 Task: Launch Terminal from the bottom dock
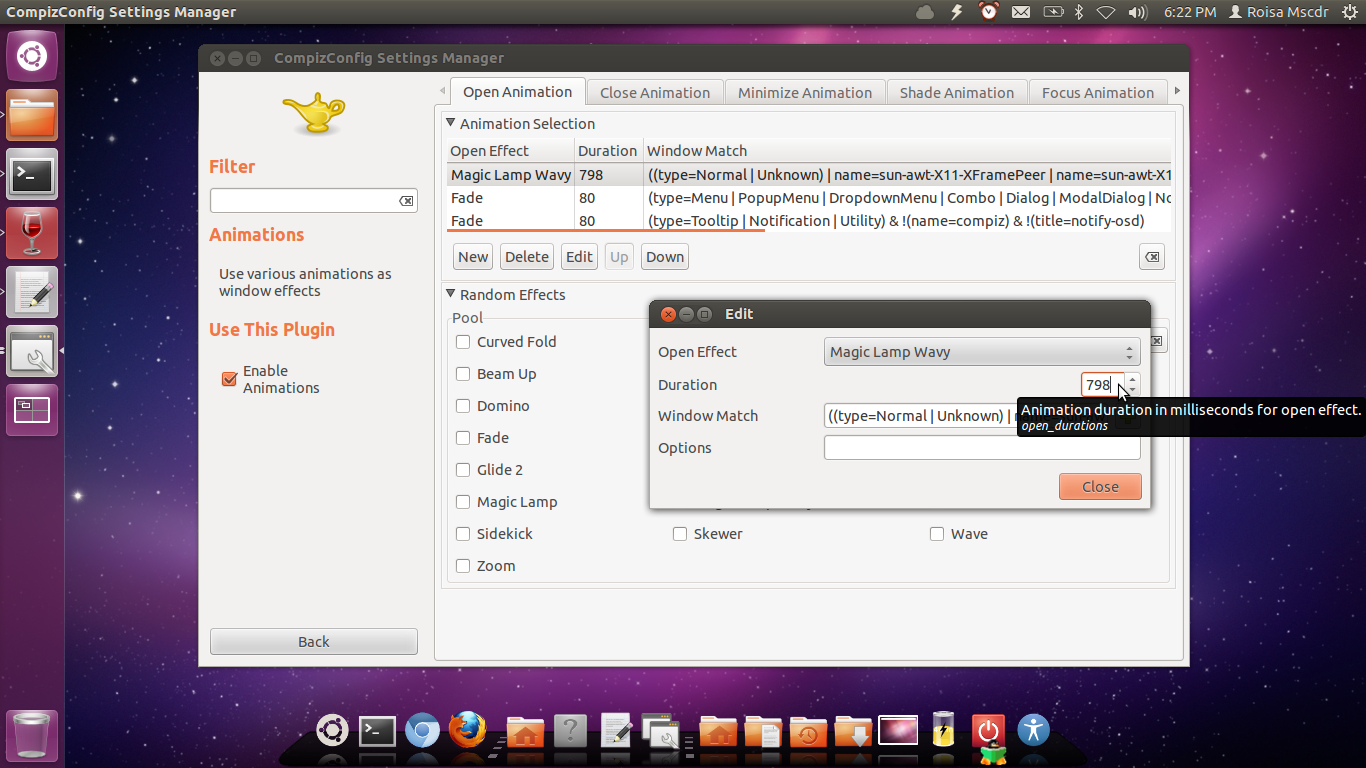point(377,731)
